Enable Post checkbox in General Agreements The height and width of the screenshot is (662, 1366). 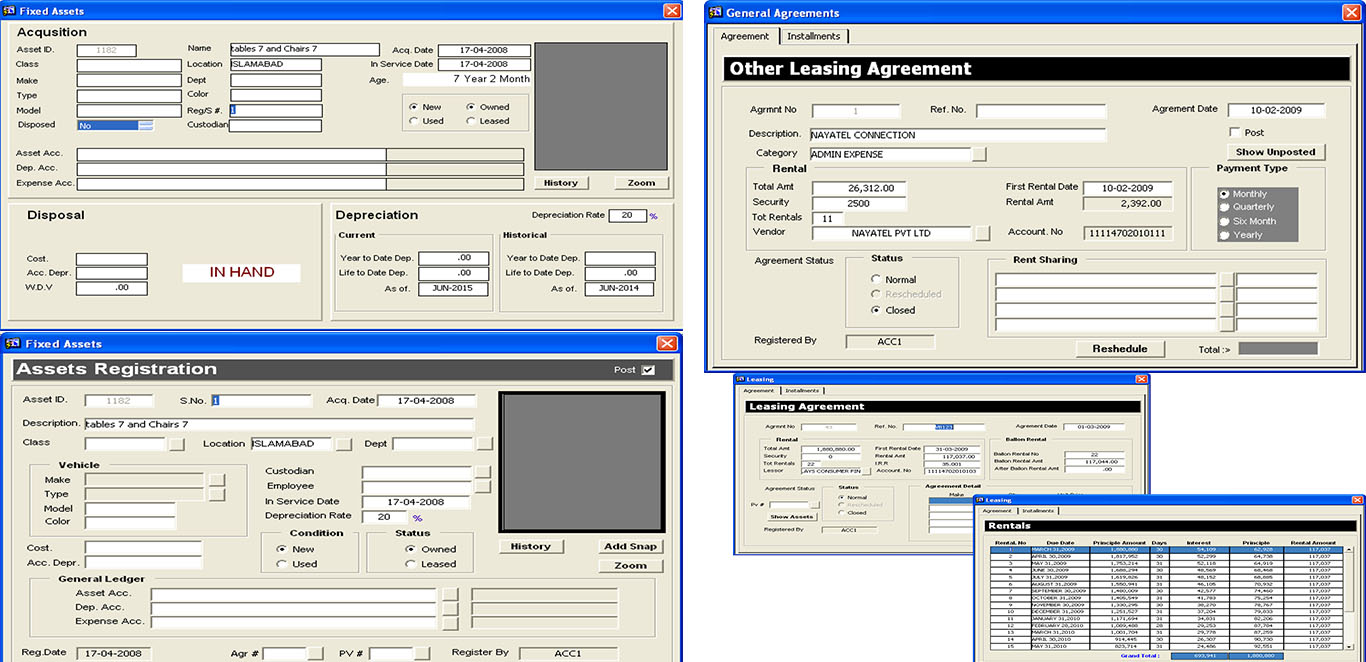pos(1235,132)
